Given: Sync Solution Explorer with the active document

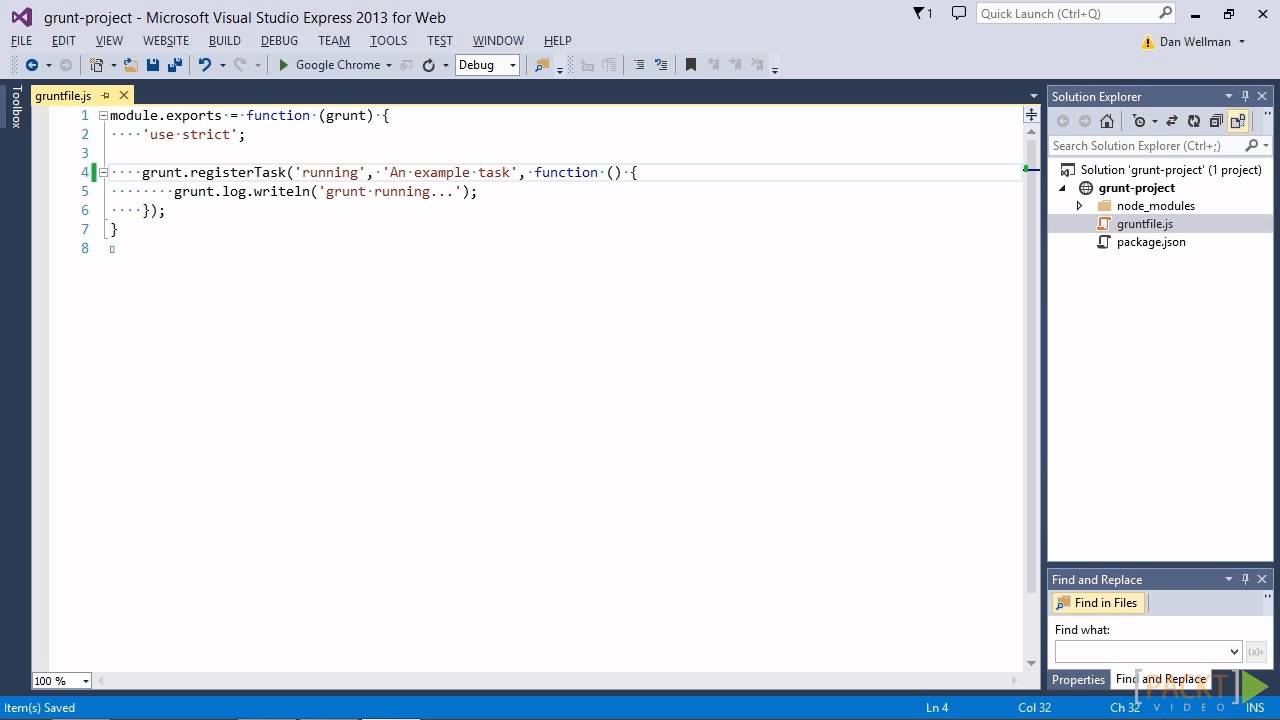Looking at the screenshot, I should point(1172,121).
